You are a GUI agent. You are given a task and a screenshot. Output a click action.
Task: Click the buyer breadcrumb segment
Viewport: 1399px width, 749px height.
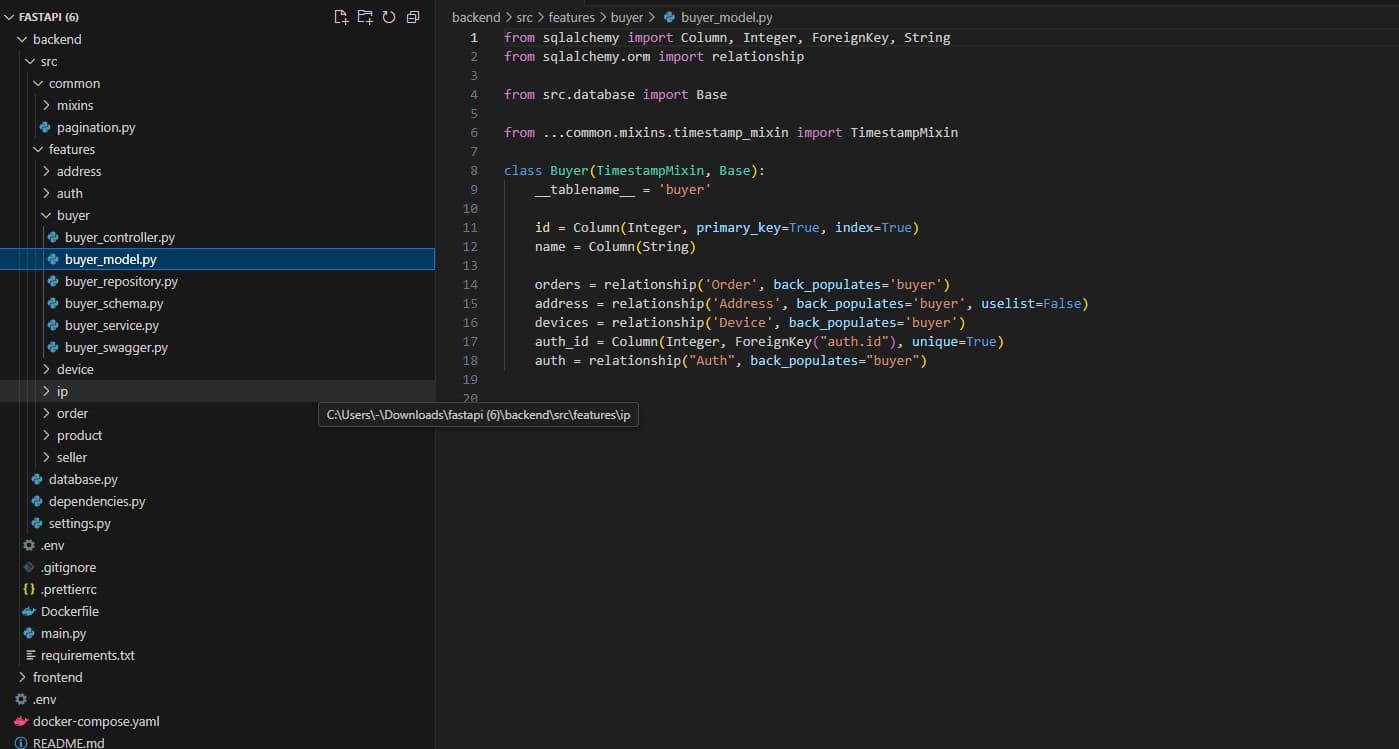(x=627, y=17)
